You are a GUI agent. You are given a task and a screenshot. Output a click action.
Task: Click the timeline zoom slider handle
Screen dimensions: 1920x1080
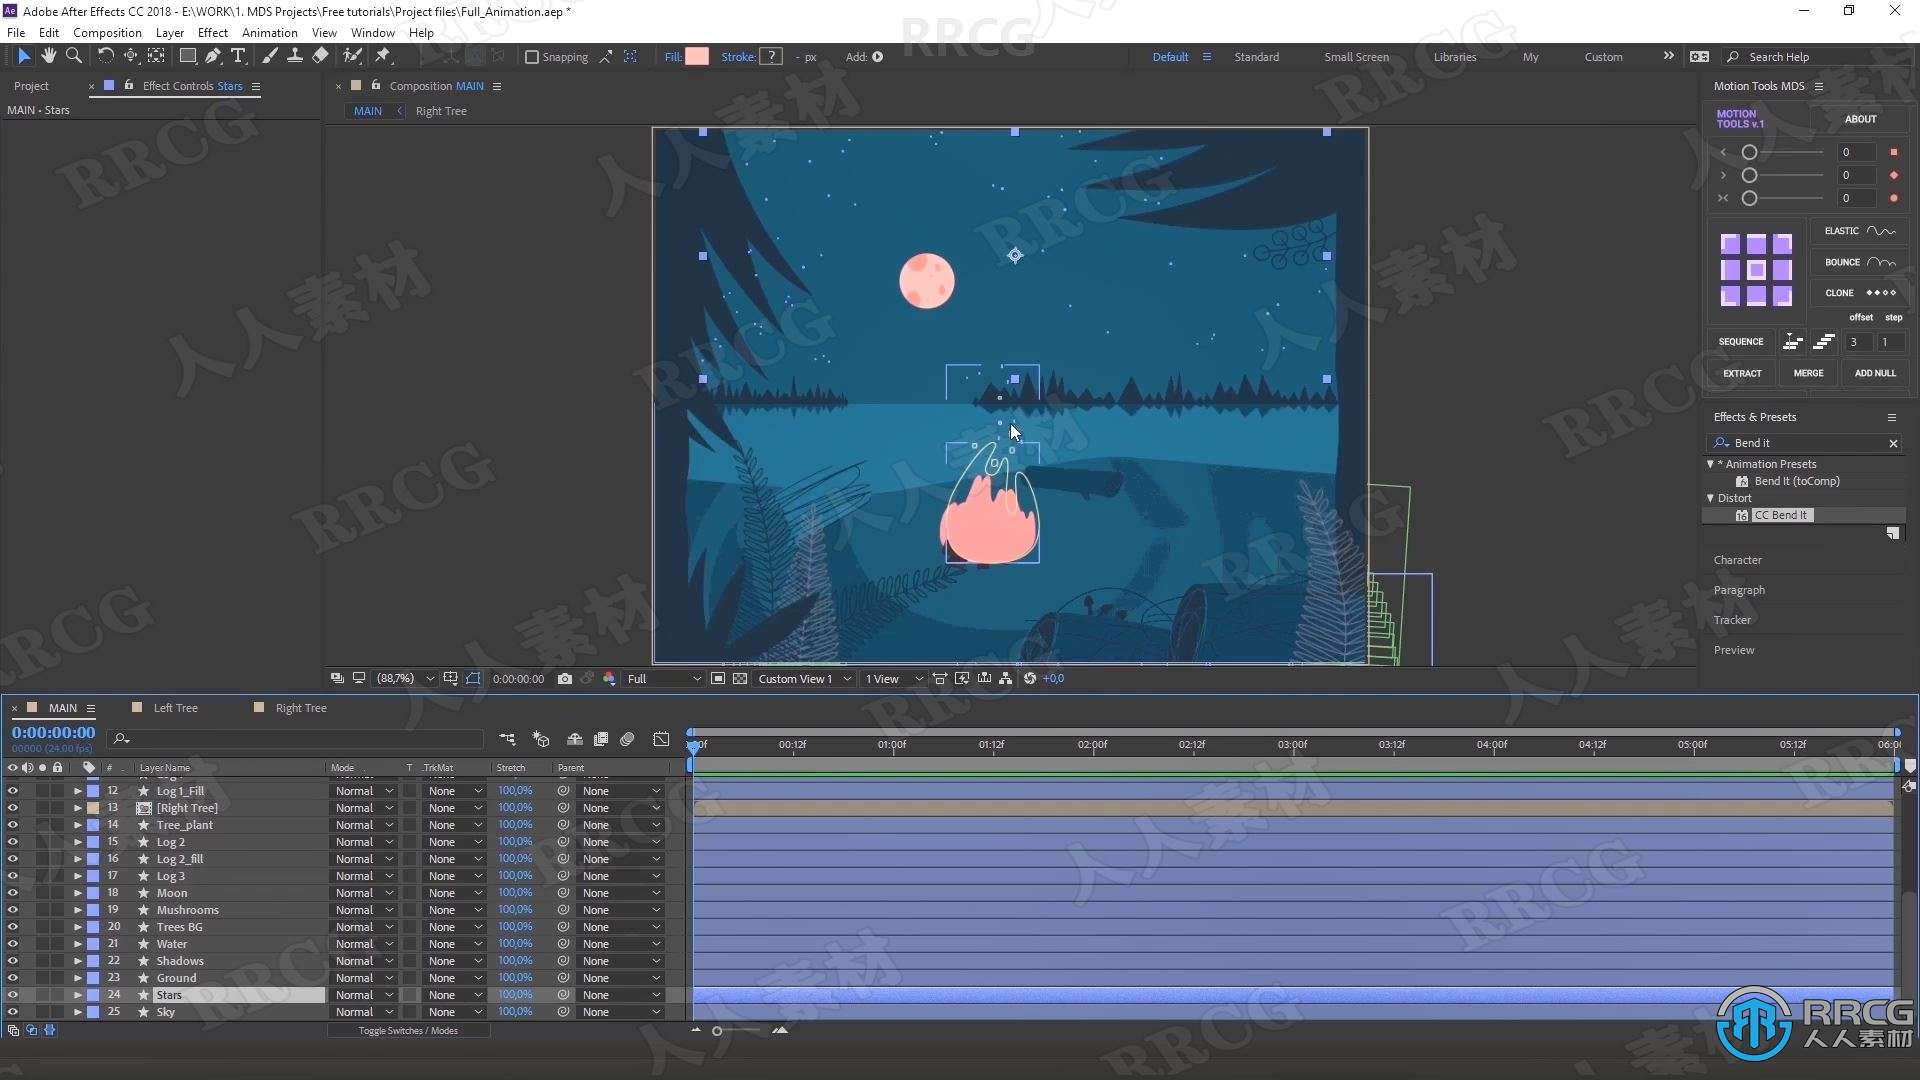(717, 1031)
